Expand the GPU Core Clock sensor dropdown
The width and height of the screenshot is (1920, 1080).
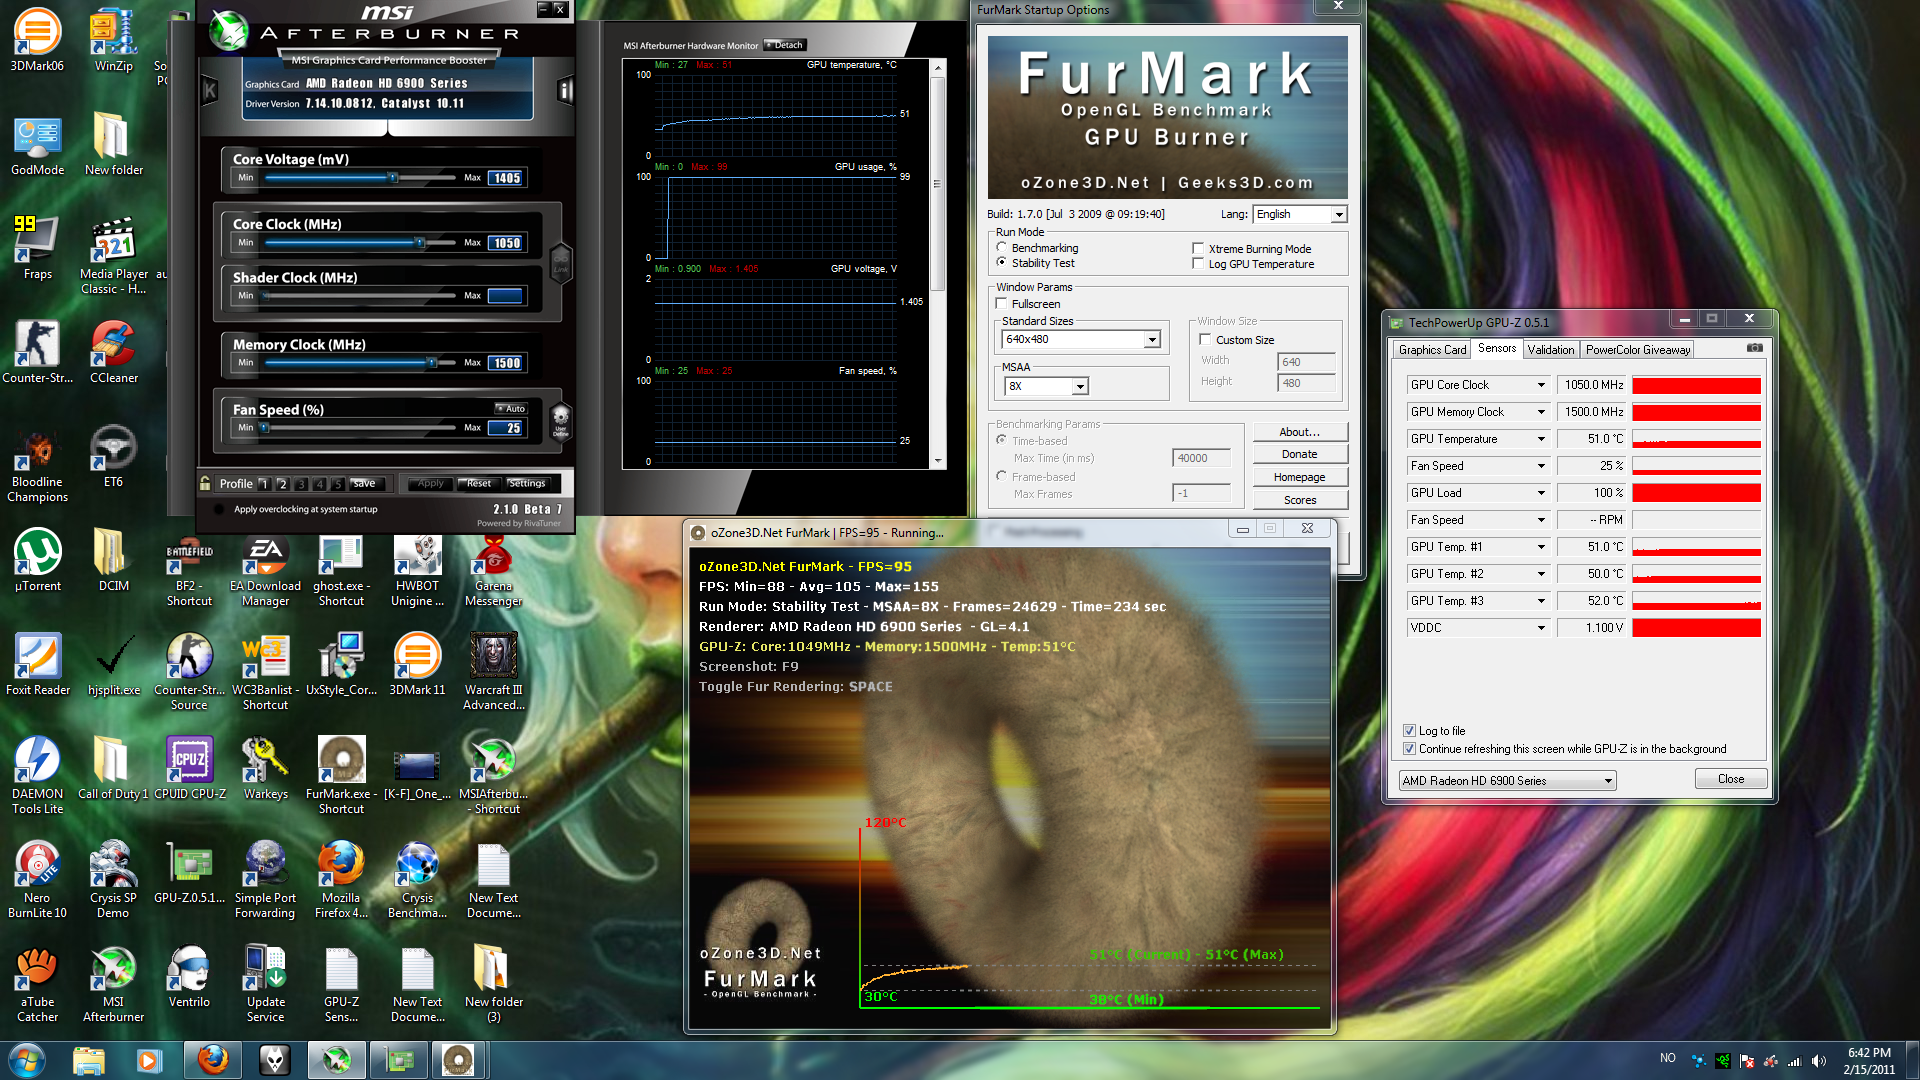pyautogui.click(x=1541, y=385)
